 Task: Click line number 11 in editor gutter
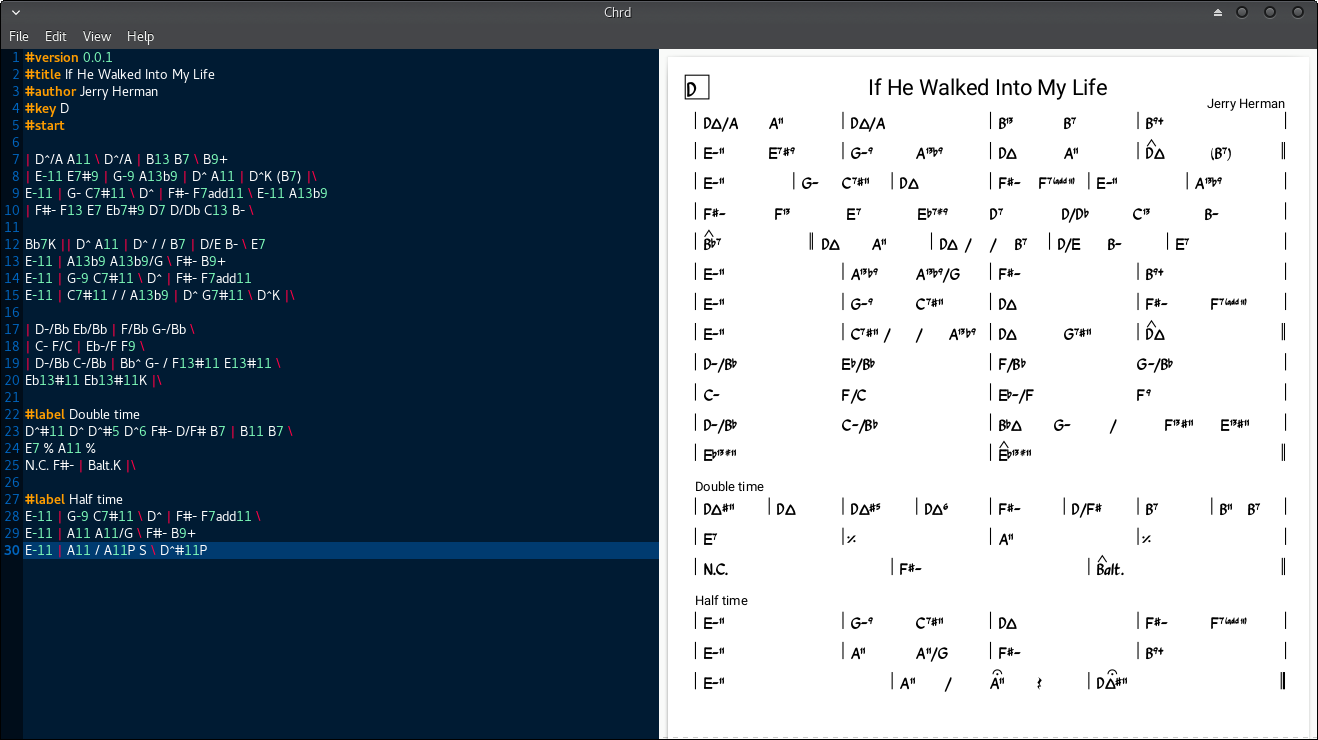[12, 227]
